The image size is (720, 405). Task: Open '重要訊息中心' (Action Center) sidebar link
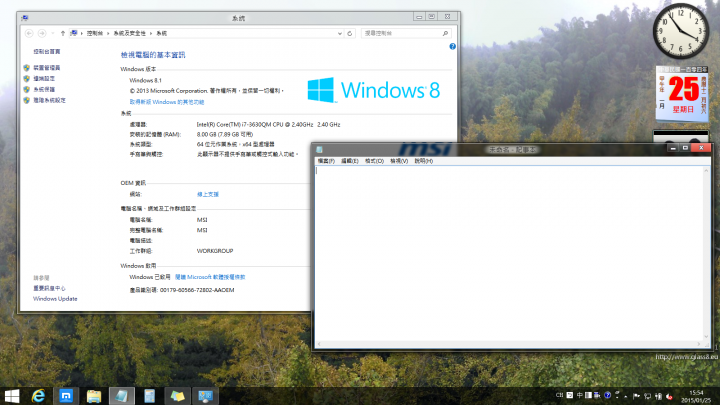point(49,288)
